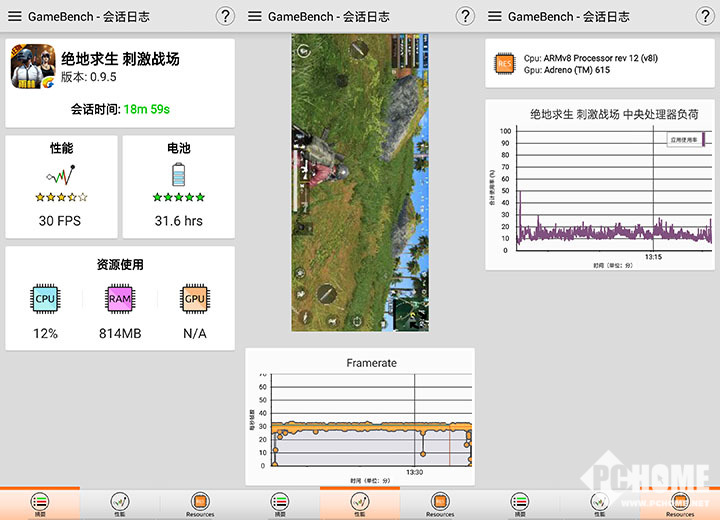
Task: Switch to 性能 tab on CPU load screen
Action: pos(600,504)
